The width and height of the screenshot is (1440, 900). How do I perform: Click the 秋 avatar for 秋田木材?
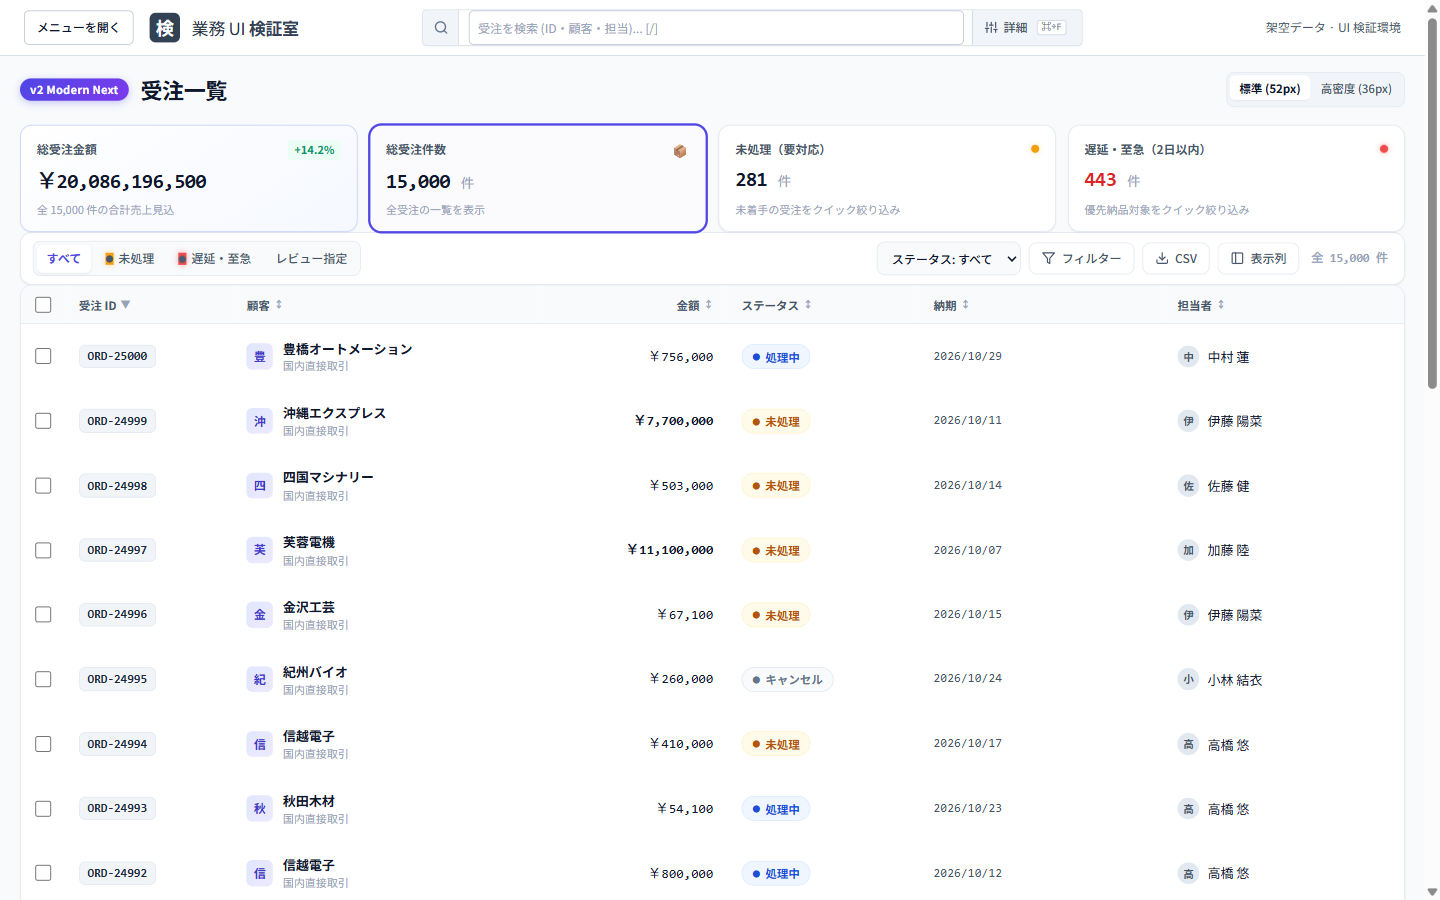(x=260, y=809)
